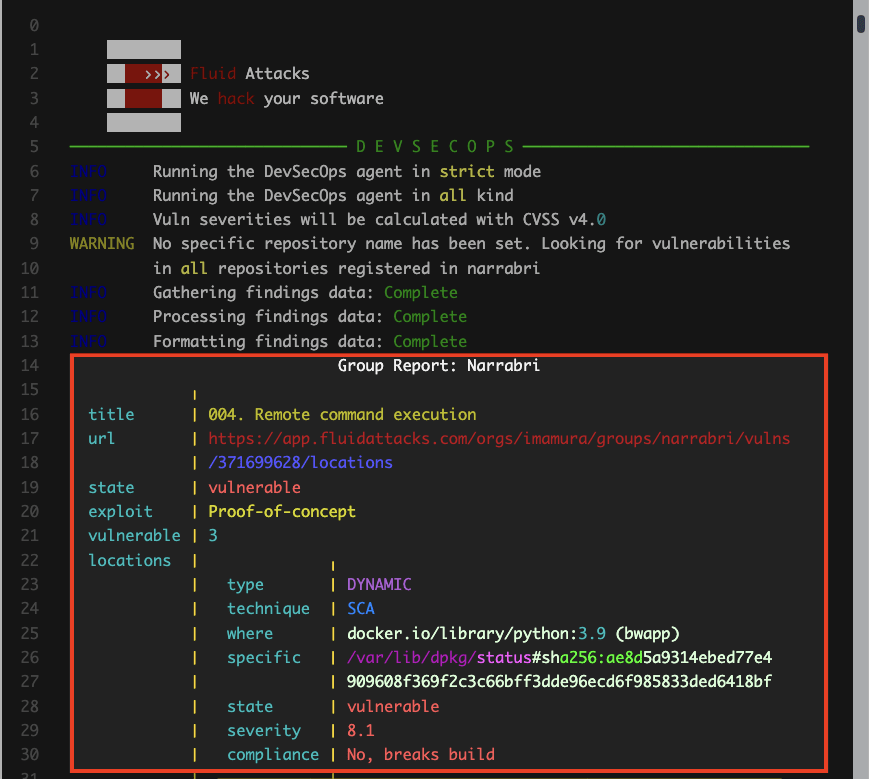Click 'Complete' on the Gathering findings line
The height and width of the screenshot is (779, 869).
(x=421, y=293)
